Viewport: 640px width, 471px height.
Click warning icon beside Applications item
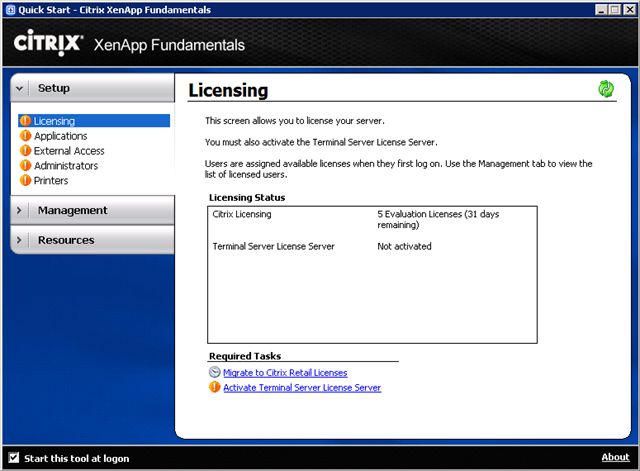(25, 136)
